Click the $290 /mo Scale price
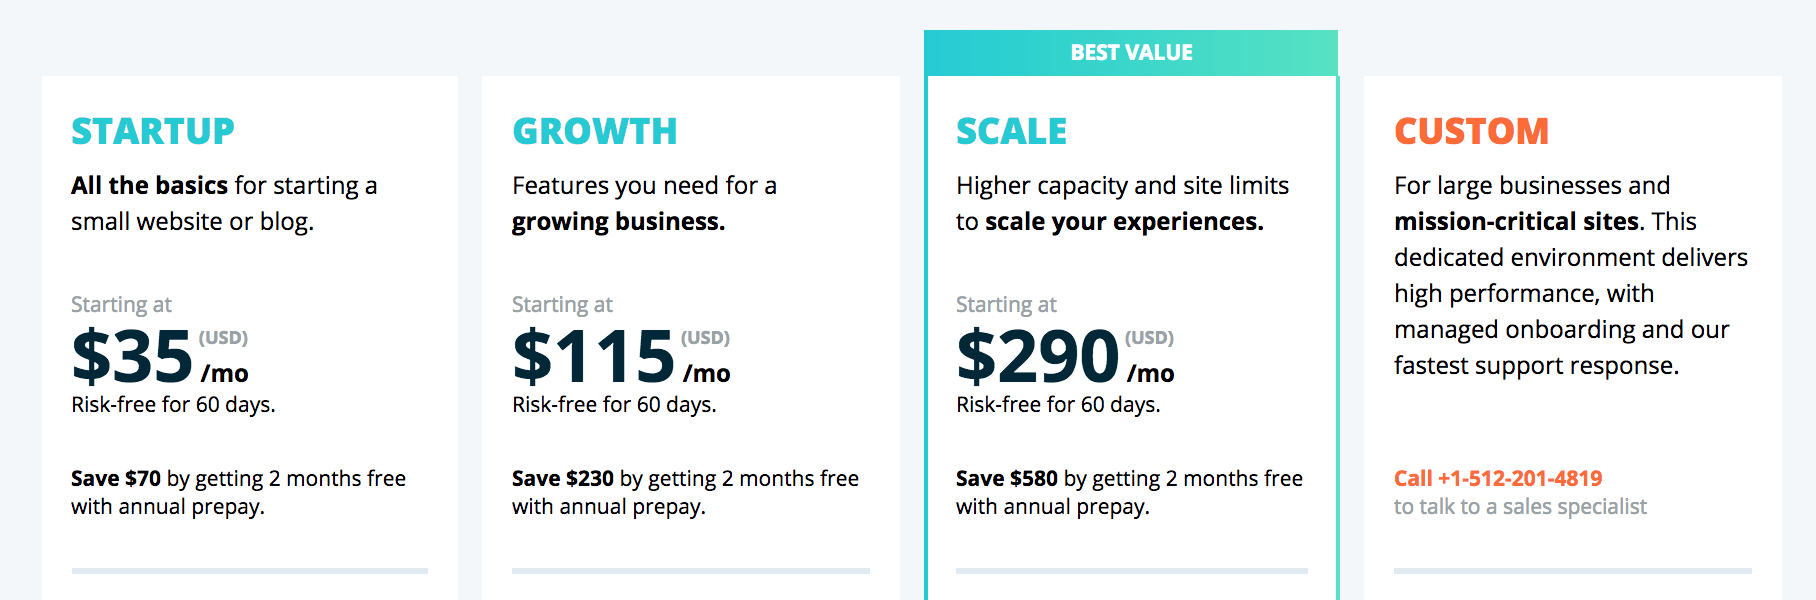Viewport: 1816px width, 600px height. pos(1065,357)
